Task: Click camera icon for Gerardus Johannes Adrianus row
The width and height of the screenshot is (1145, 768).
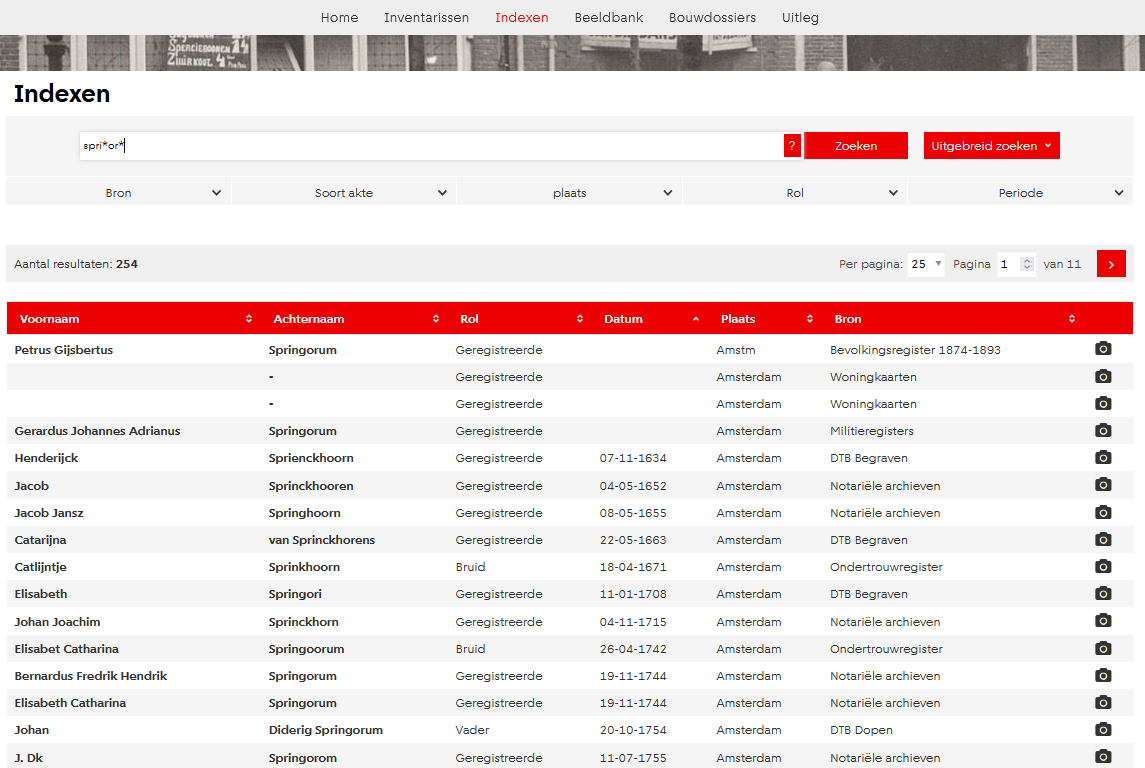Action: (1103, 430)
